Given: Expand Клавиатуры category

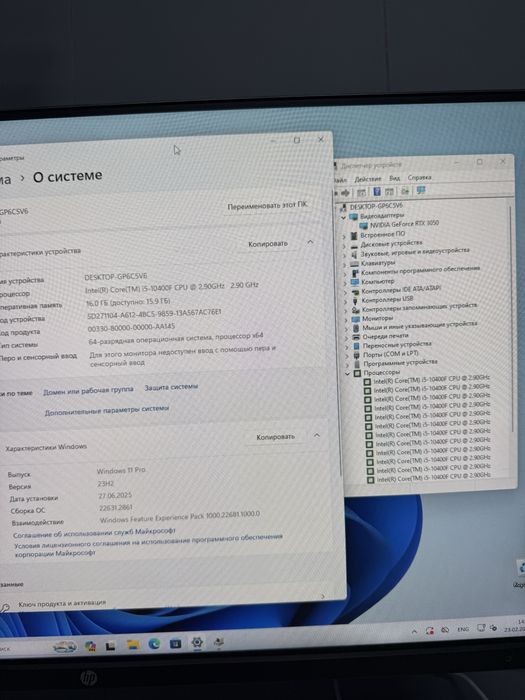Looking at the screenshot, I should [x=345, y=264].
